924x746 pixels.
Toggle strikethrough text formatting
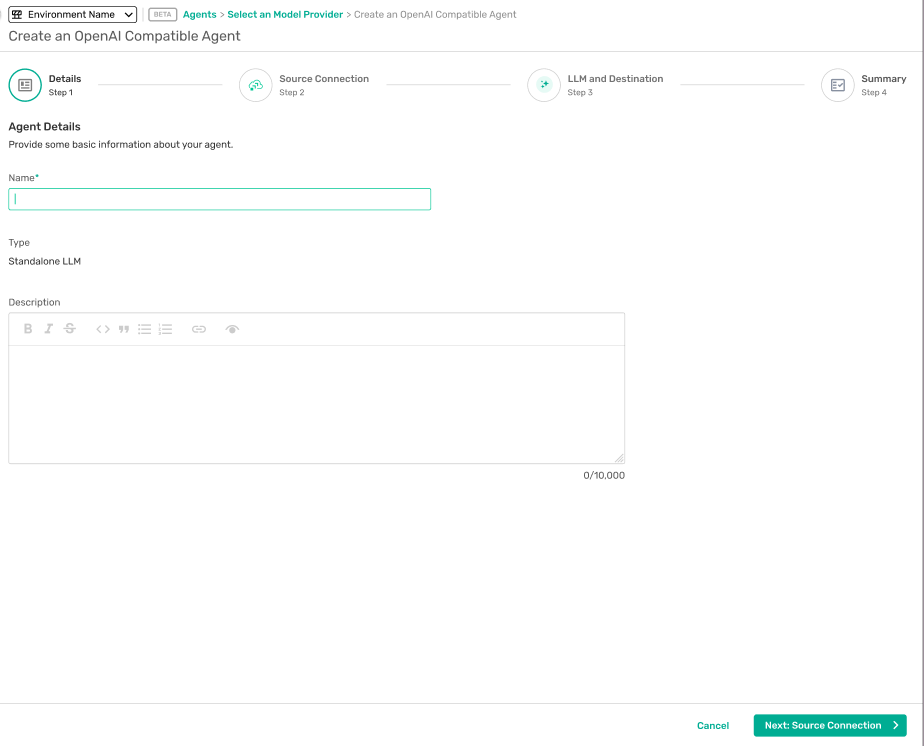70,329
